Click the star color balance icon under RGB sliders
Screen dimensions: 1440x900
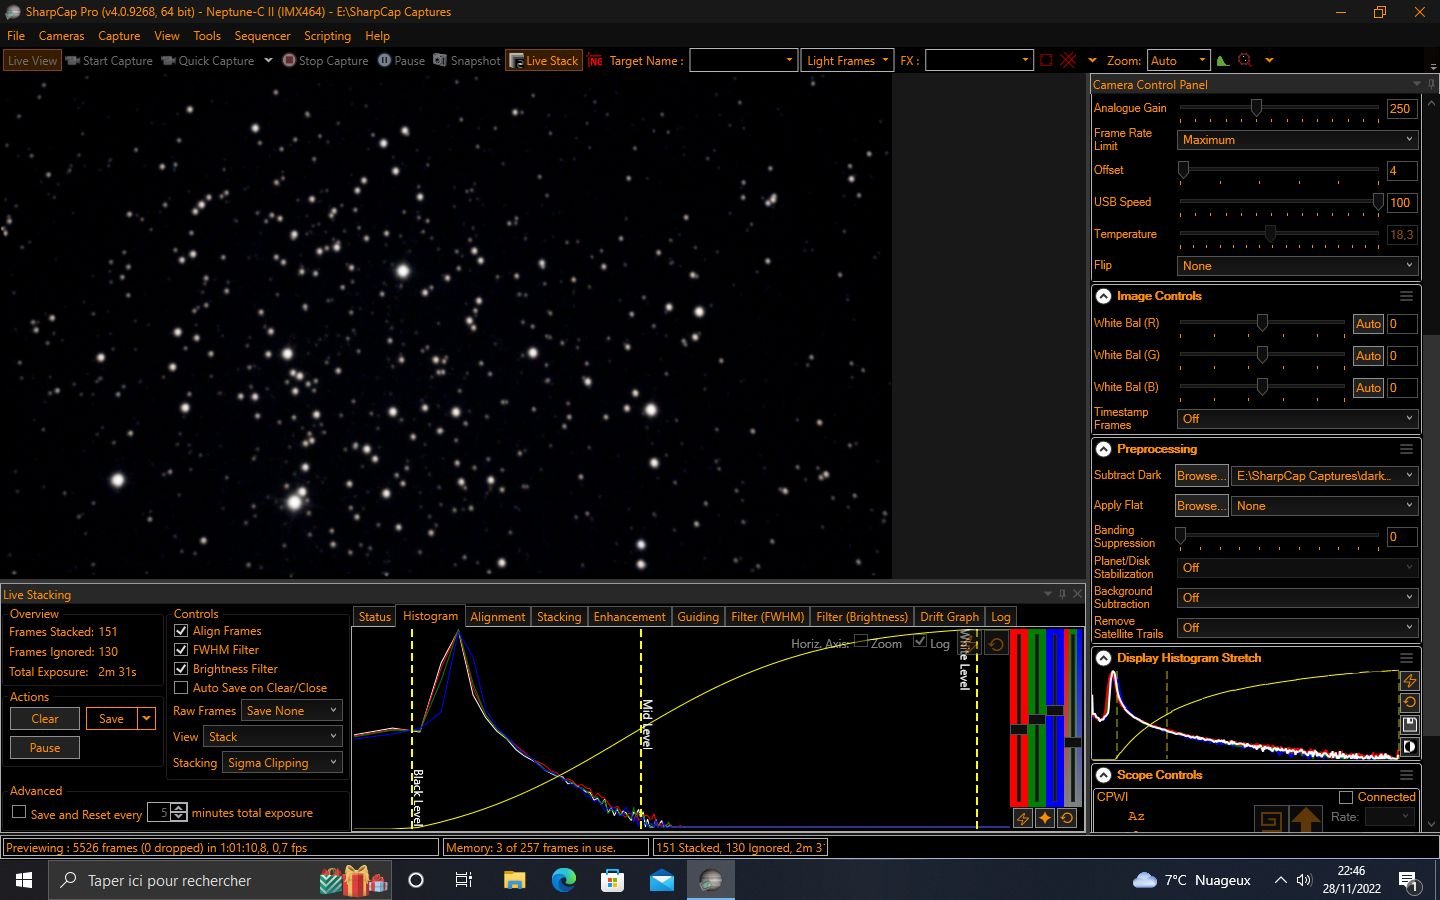coord(1045,818)
